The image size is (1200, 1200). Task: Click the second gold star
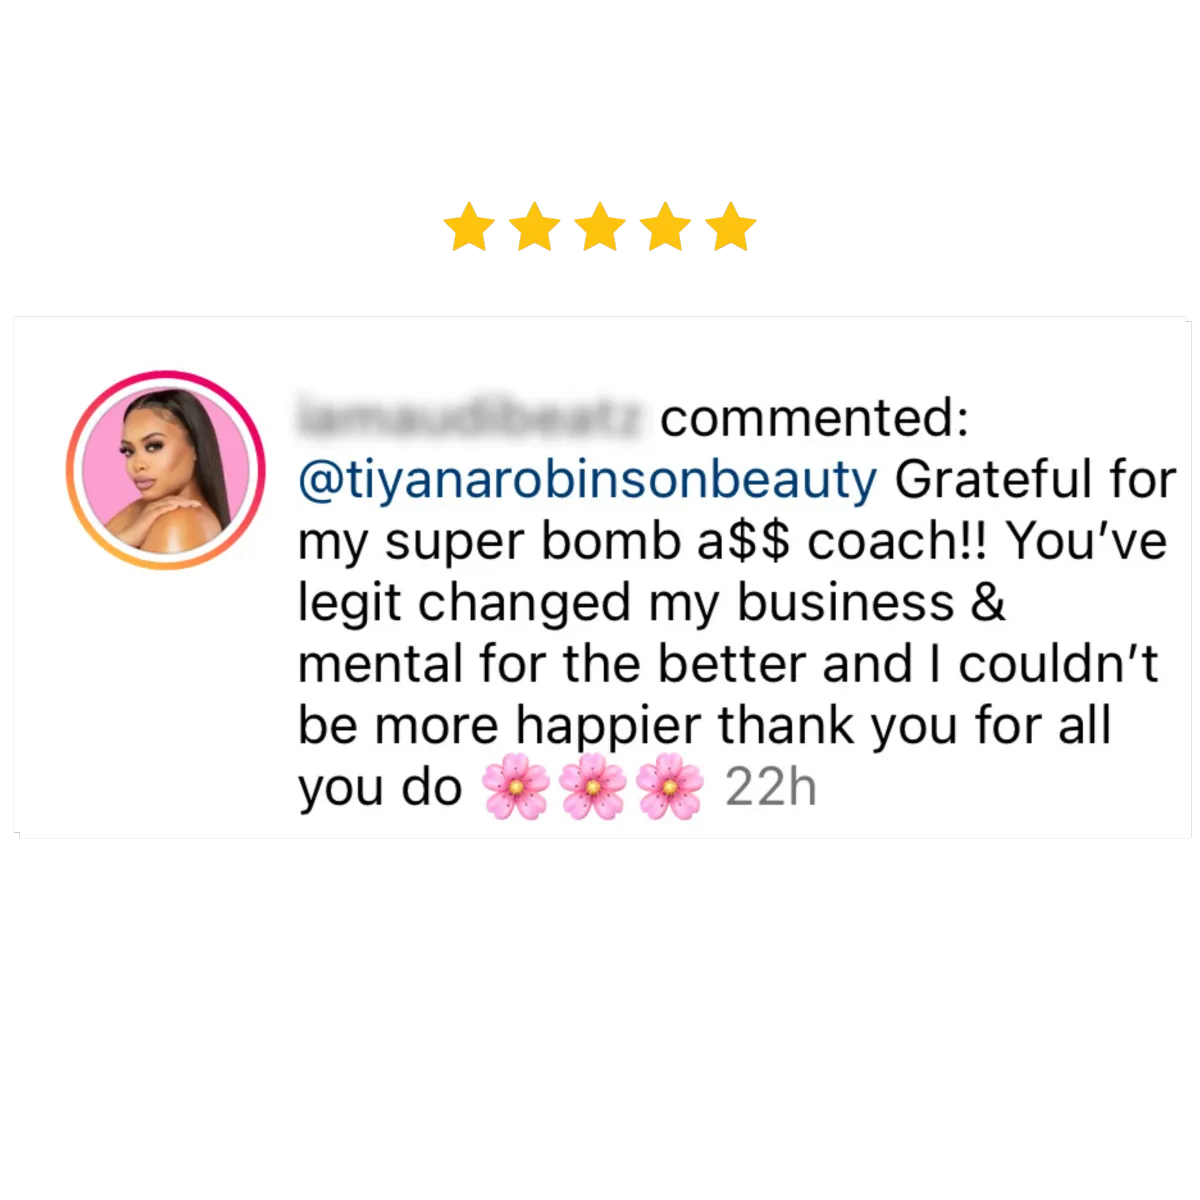pos(535,227)
